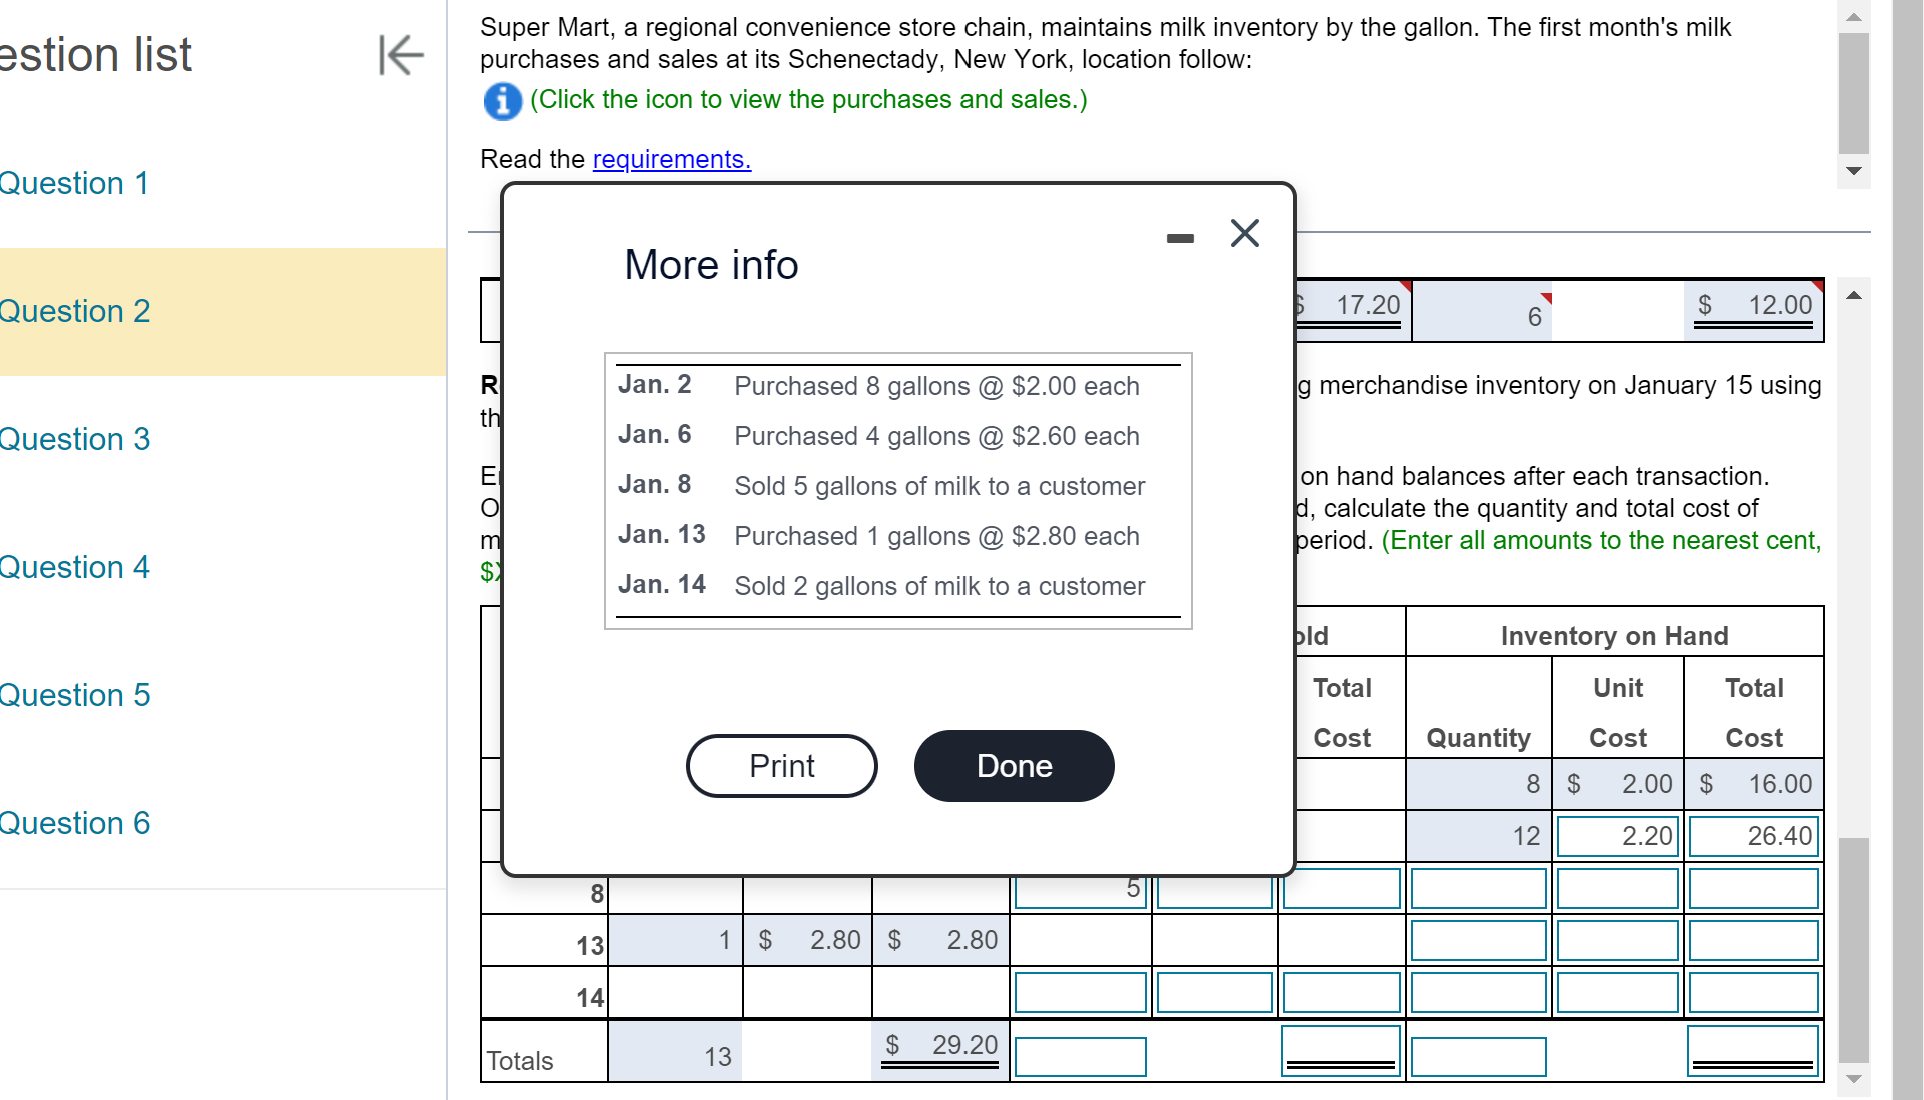Click the blue info icon to view purchases

(502, 101)
